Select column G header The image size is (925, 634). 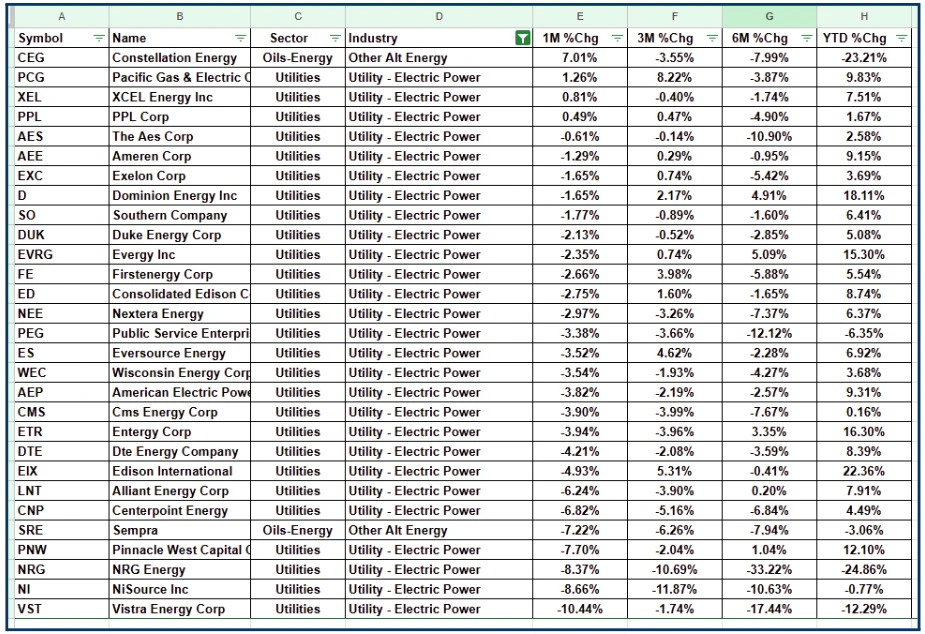click(x=769, y=17)
